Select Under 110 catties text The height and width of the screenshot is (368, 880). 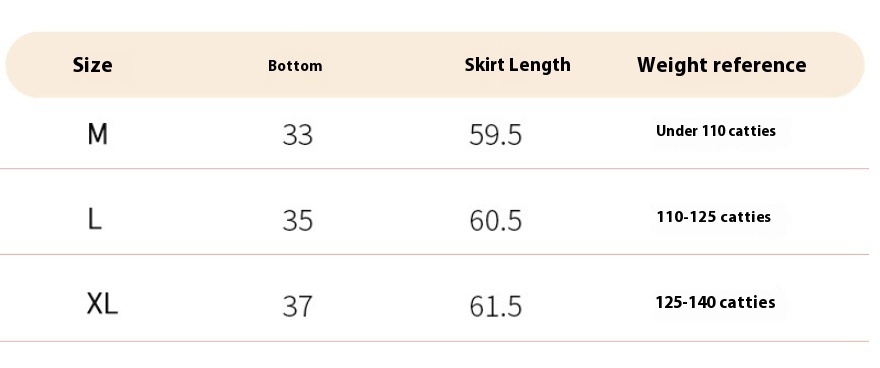click(716, 131)
